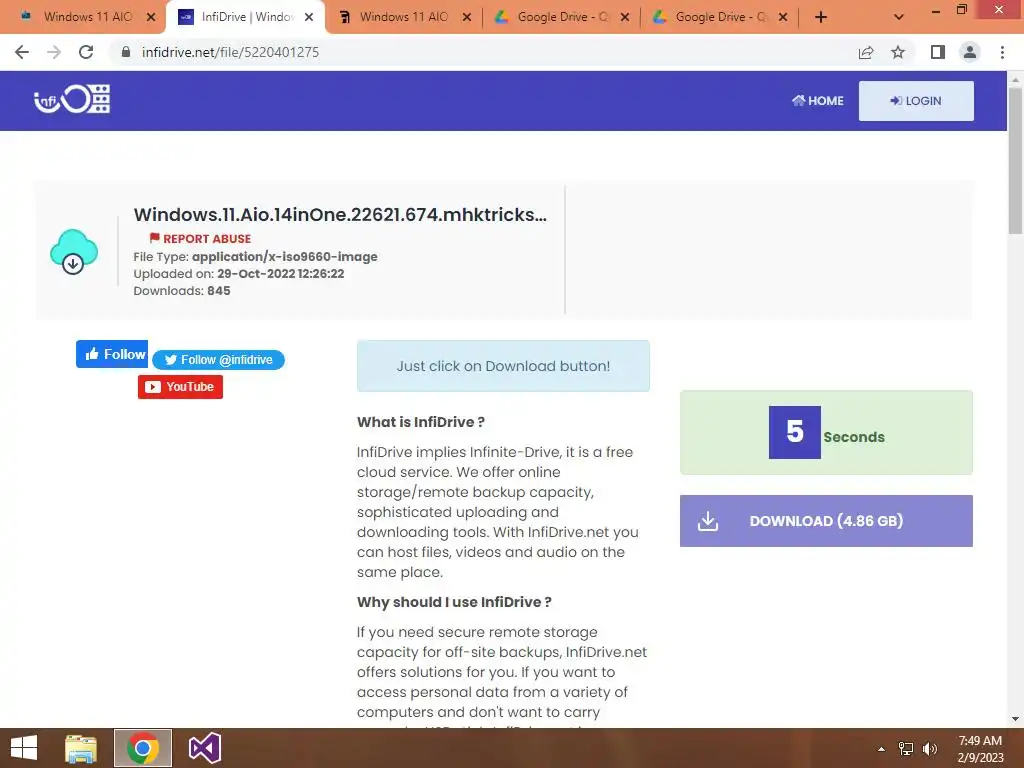Open a new tab with plus button
Screen dimensions: 1024x768
(821, 17)
